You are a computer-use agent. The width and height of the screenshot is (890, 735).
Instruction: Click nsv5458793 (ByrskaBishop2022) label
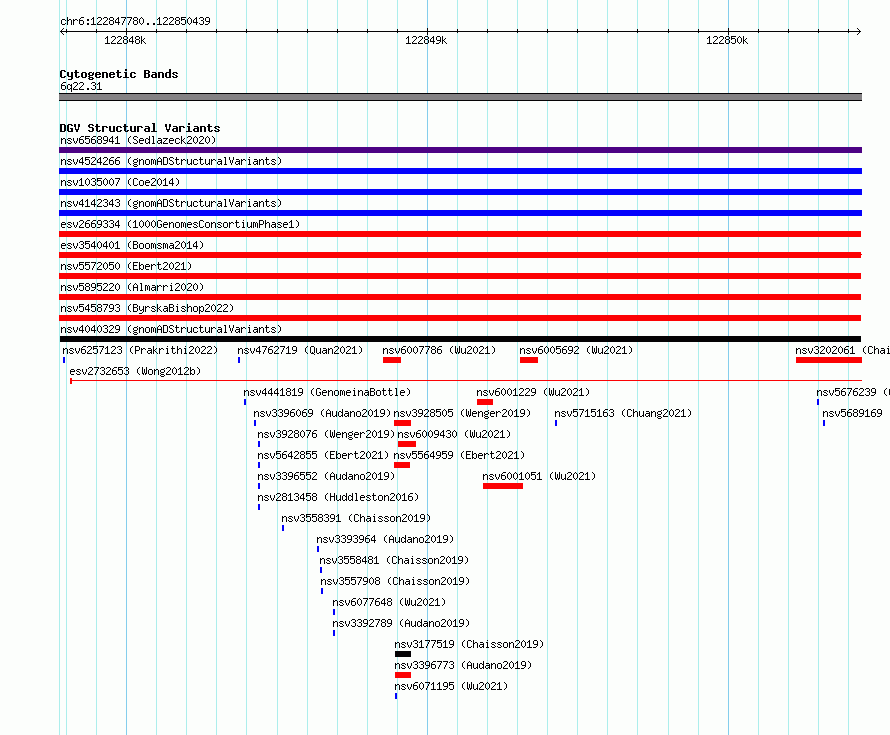tap(147, 308)
